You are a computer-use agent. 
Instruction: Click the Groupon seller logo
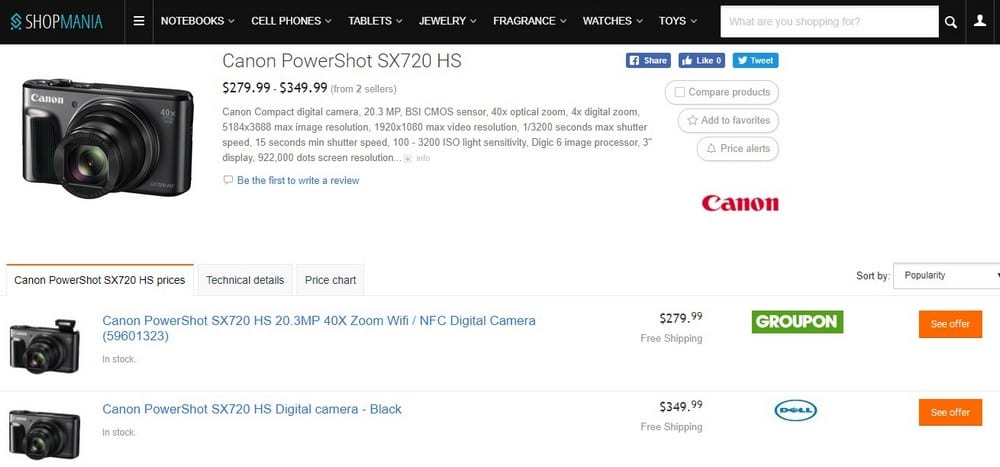[x=797, y=322]
